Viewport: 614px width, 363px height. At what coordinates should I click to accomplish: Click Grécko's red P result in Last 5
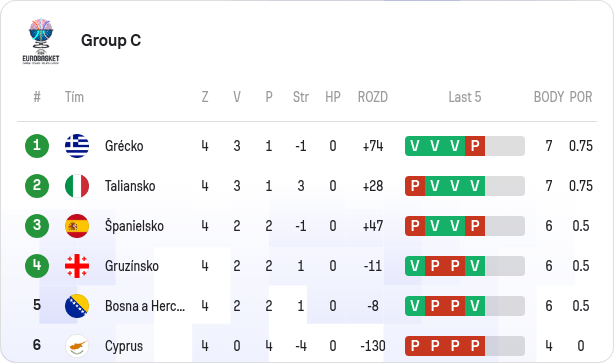click(x=475, y=146)
